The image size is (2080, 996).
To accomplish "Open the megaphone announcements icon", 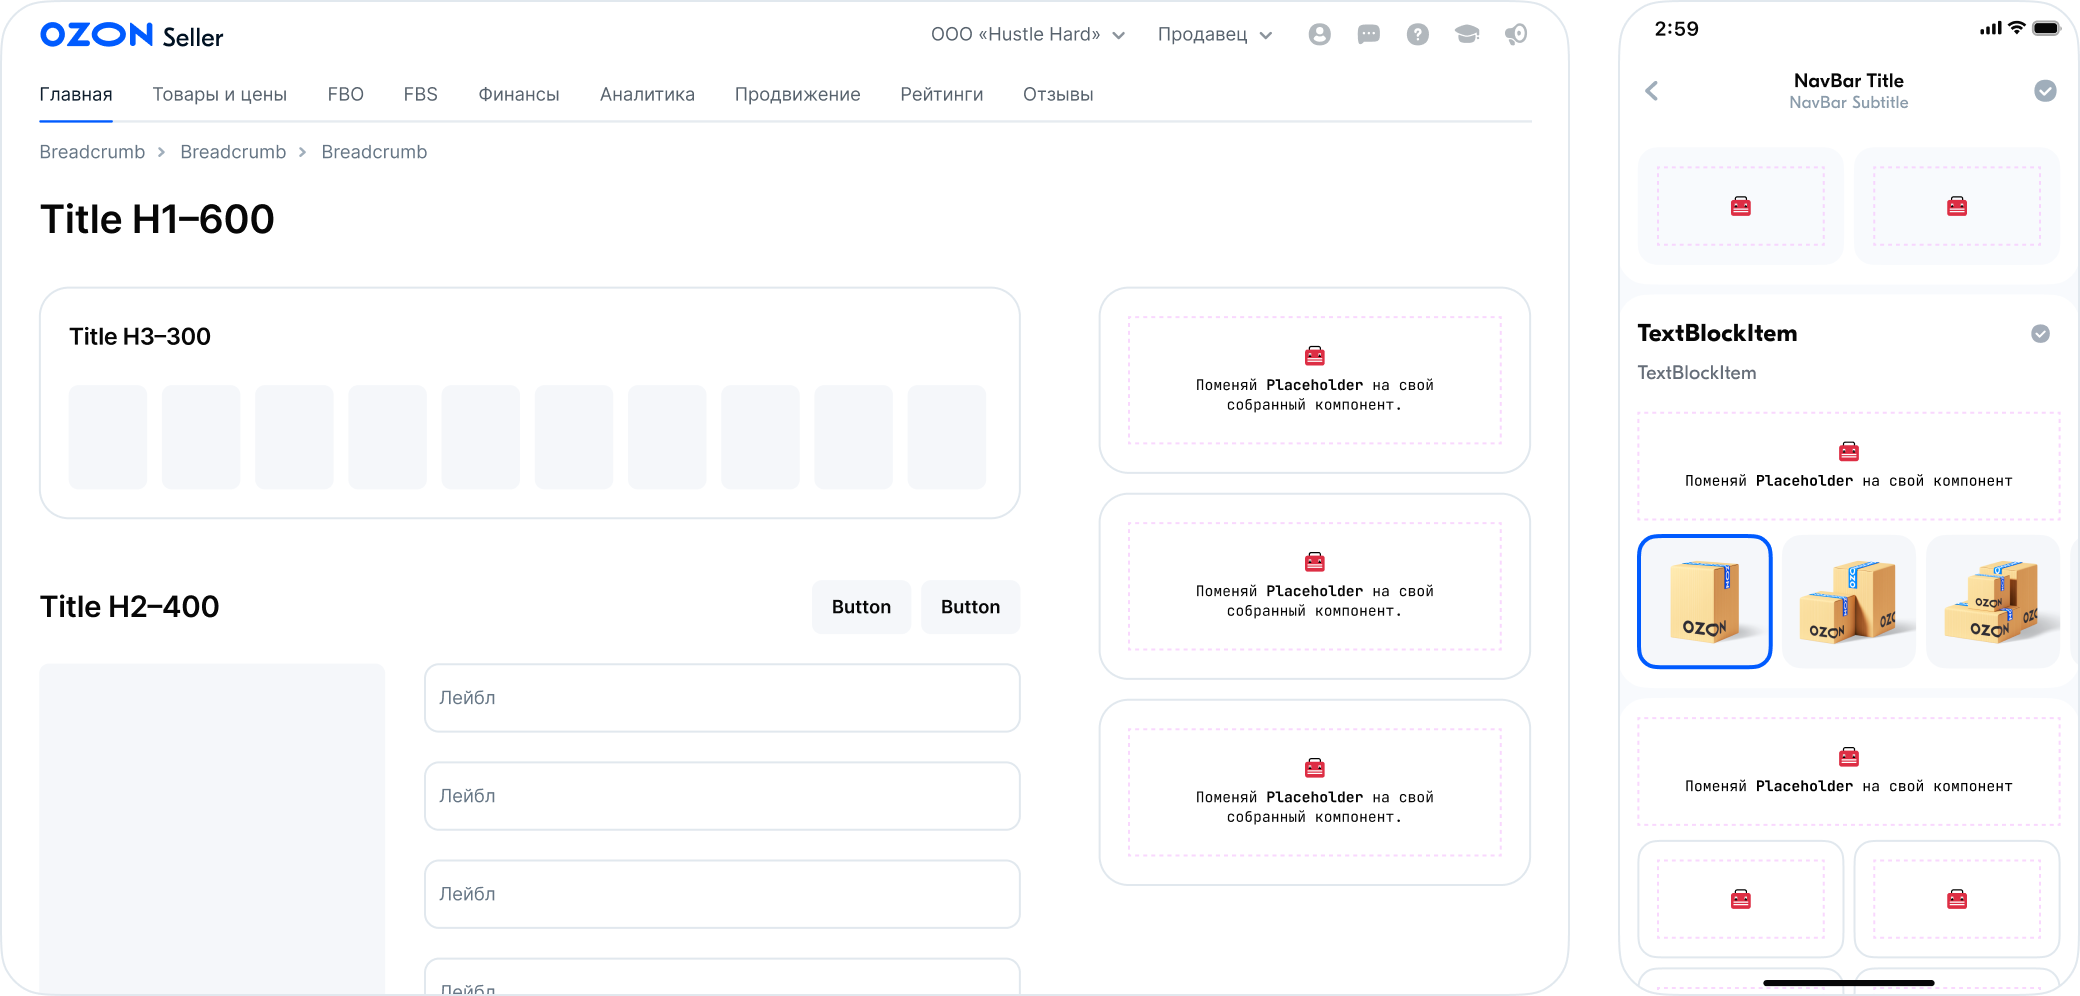I will tap(1516, 34).
